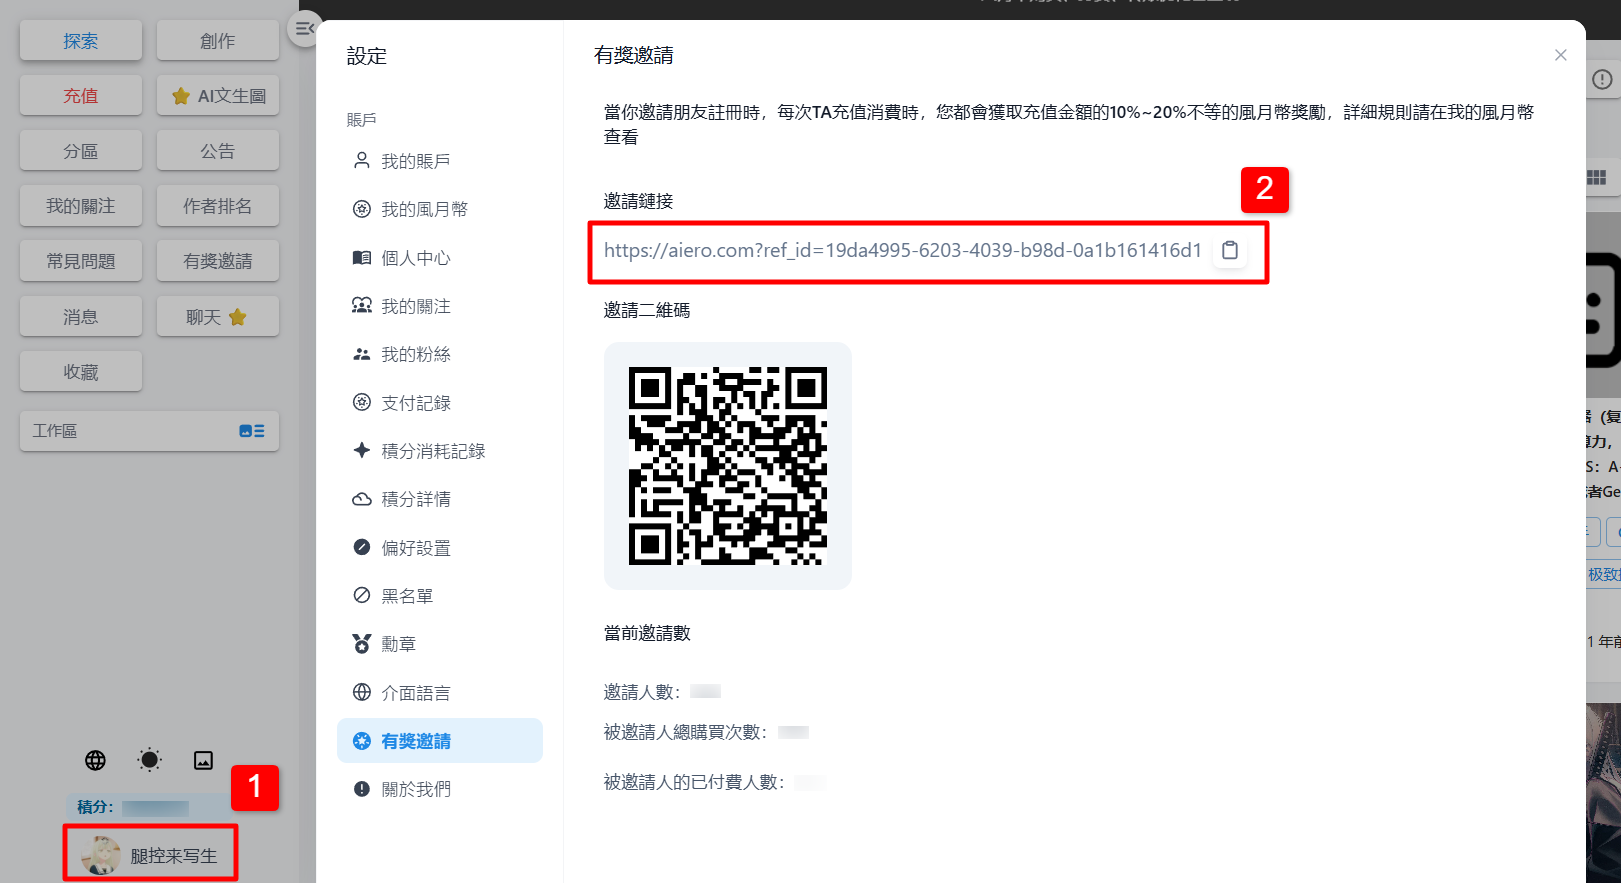
Task: Select 我的風月幣 in settings menu
Action: (440, 209)
